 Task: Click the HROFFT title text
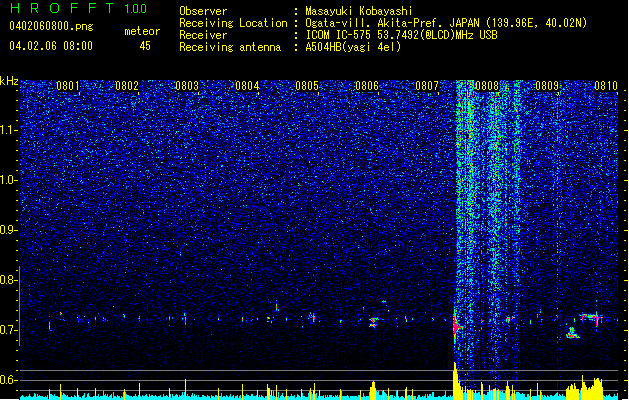[x=62, y=8]
